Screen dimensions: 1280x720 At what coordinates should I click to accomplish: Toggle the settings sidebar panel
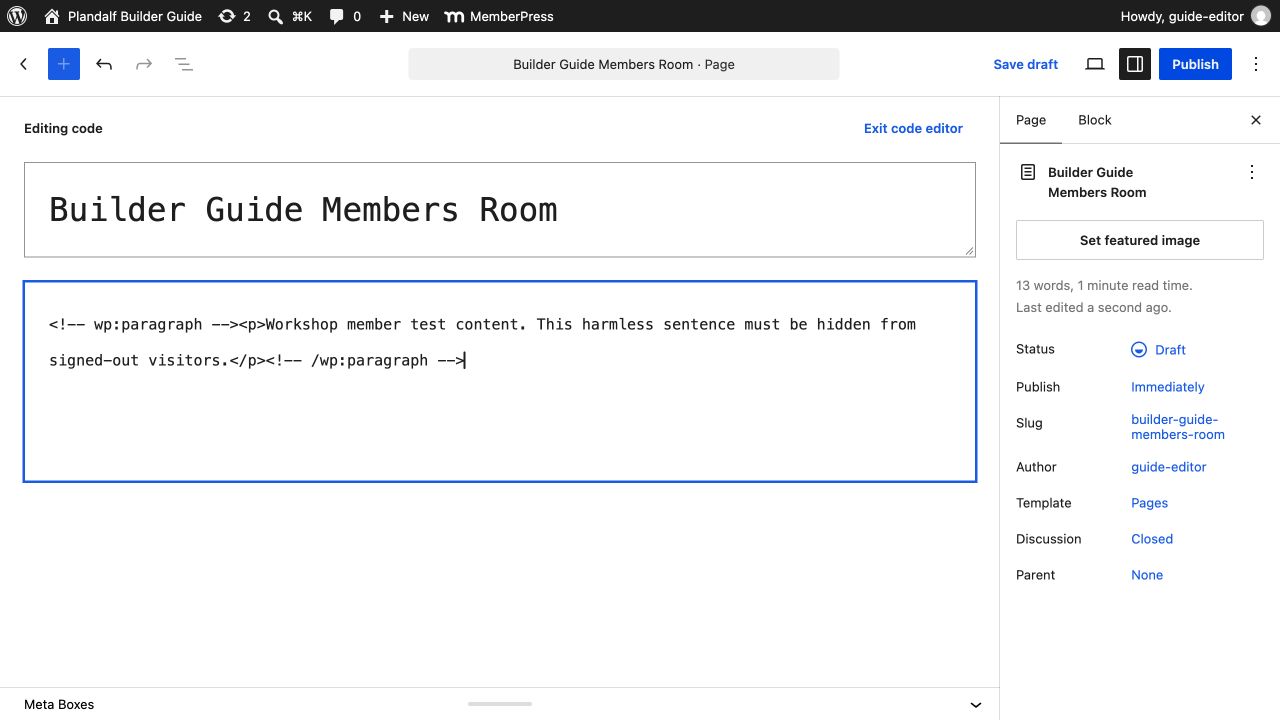[x=1135, y=64]
